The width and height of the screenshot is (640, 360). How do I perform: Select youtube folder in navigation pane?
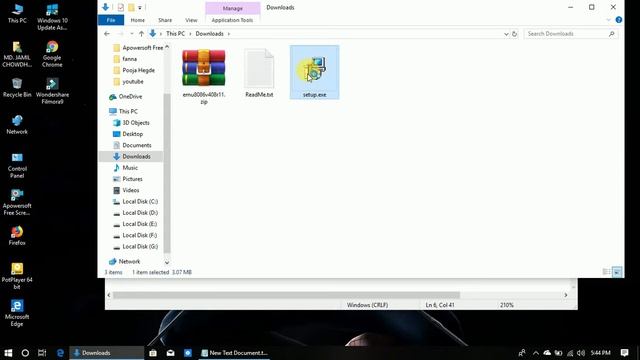pyautogui.click(x=128, y=82)
